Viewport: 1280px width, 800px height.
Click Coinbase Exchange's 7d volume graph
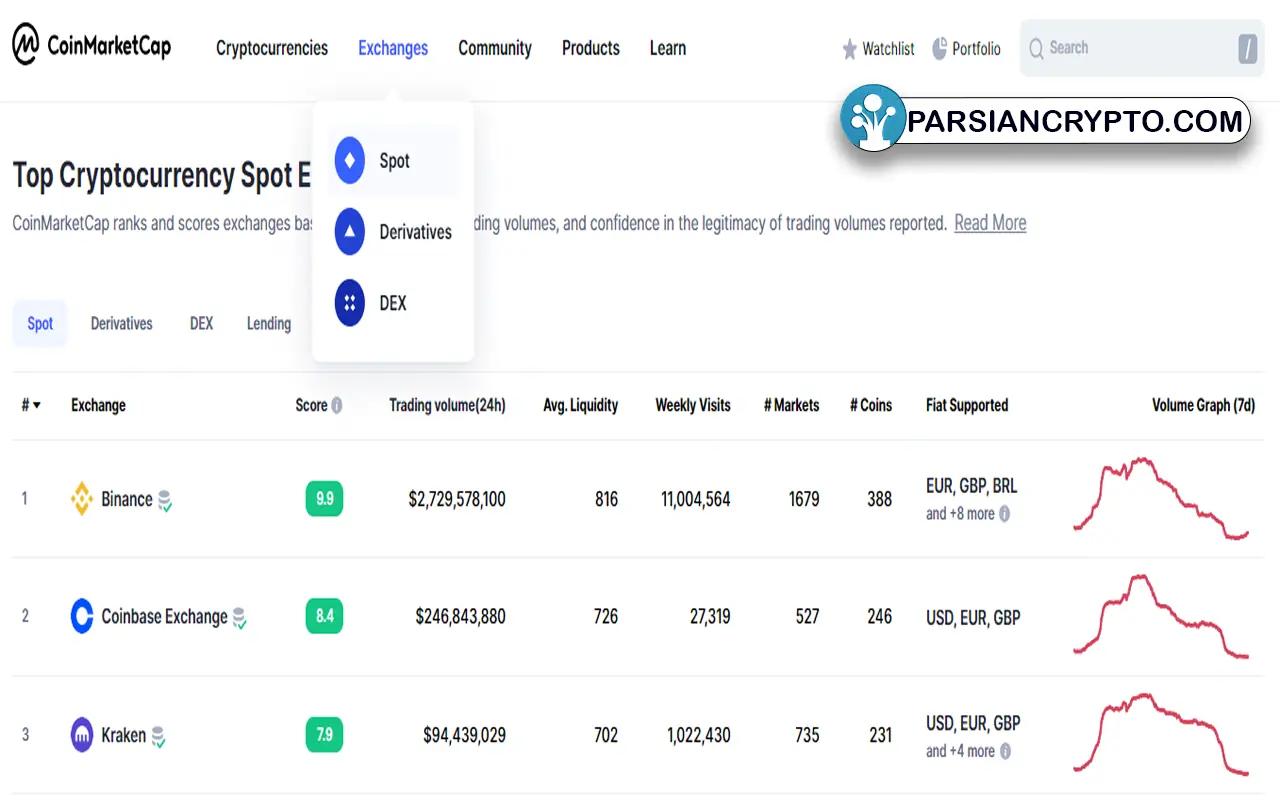1161,616
